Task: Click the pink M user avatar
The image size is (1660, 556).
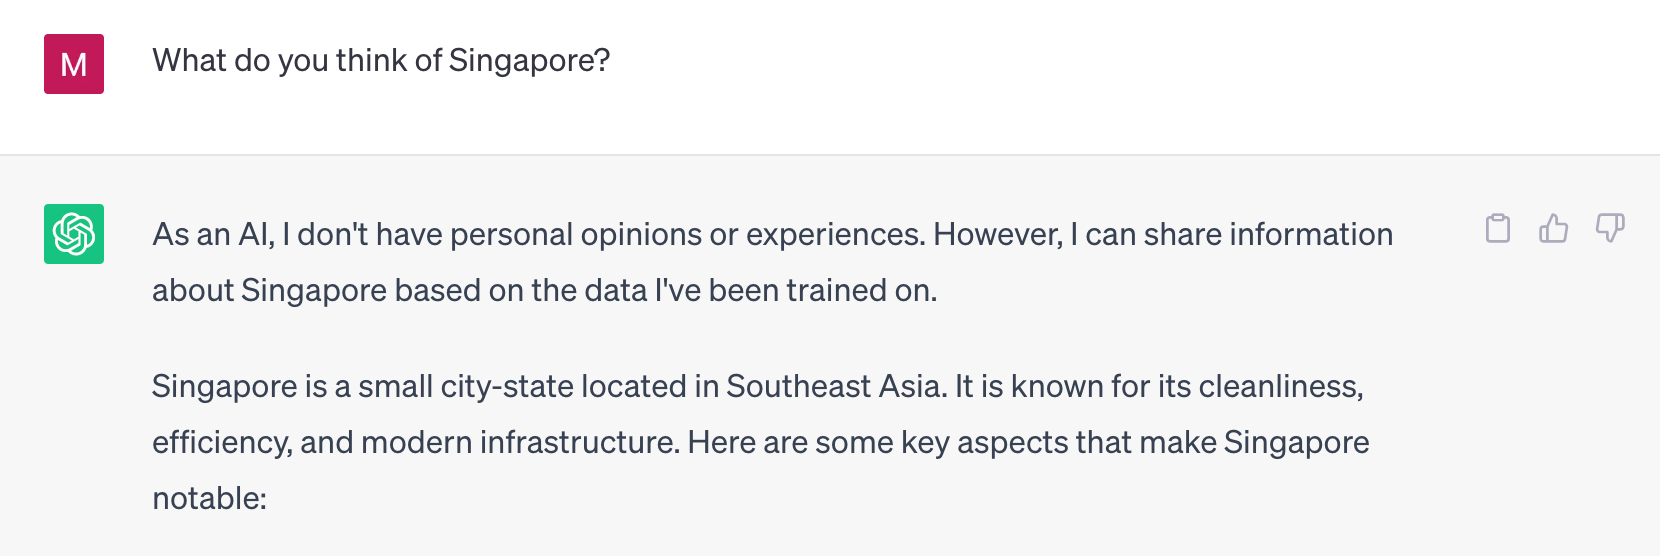Action: pyautogui.click(x=74, y=64)
